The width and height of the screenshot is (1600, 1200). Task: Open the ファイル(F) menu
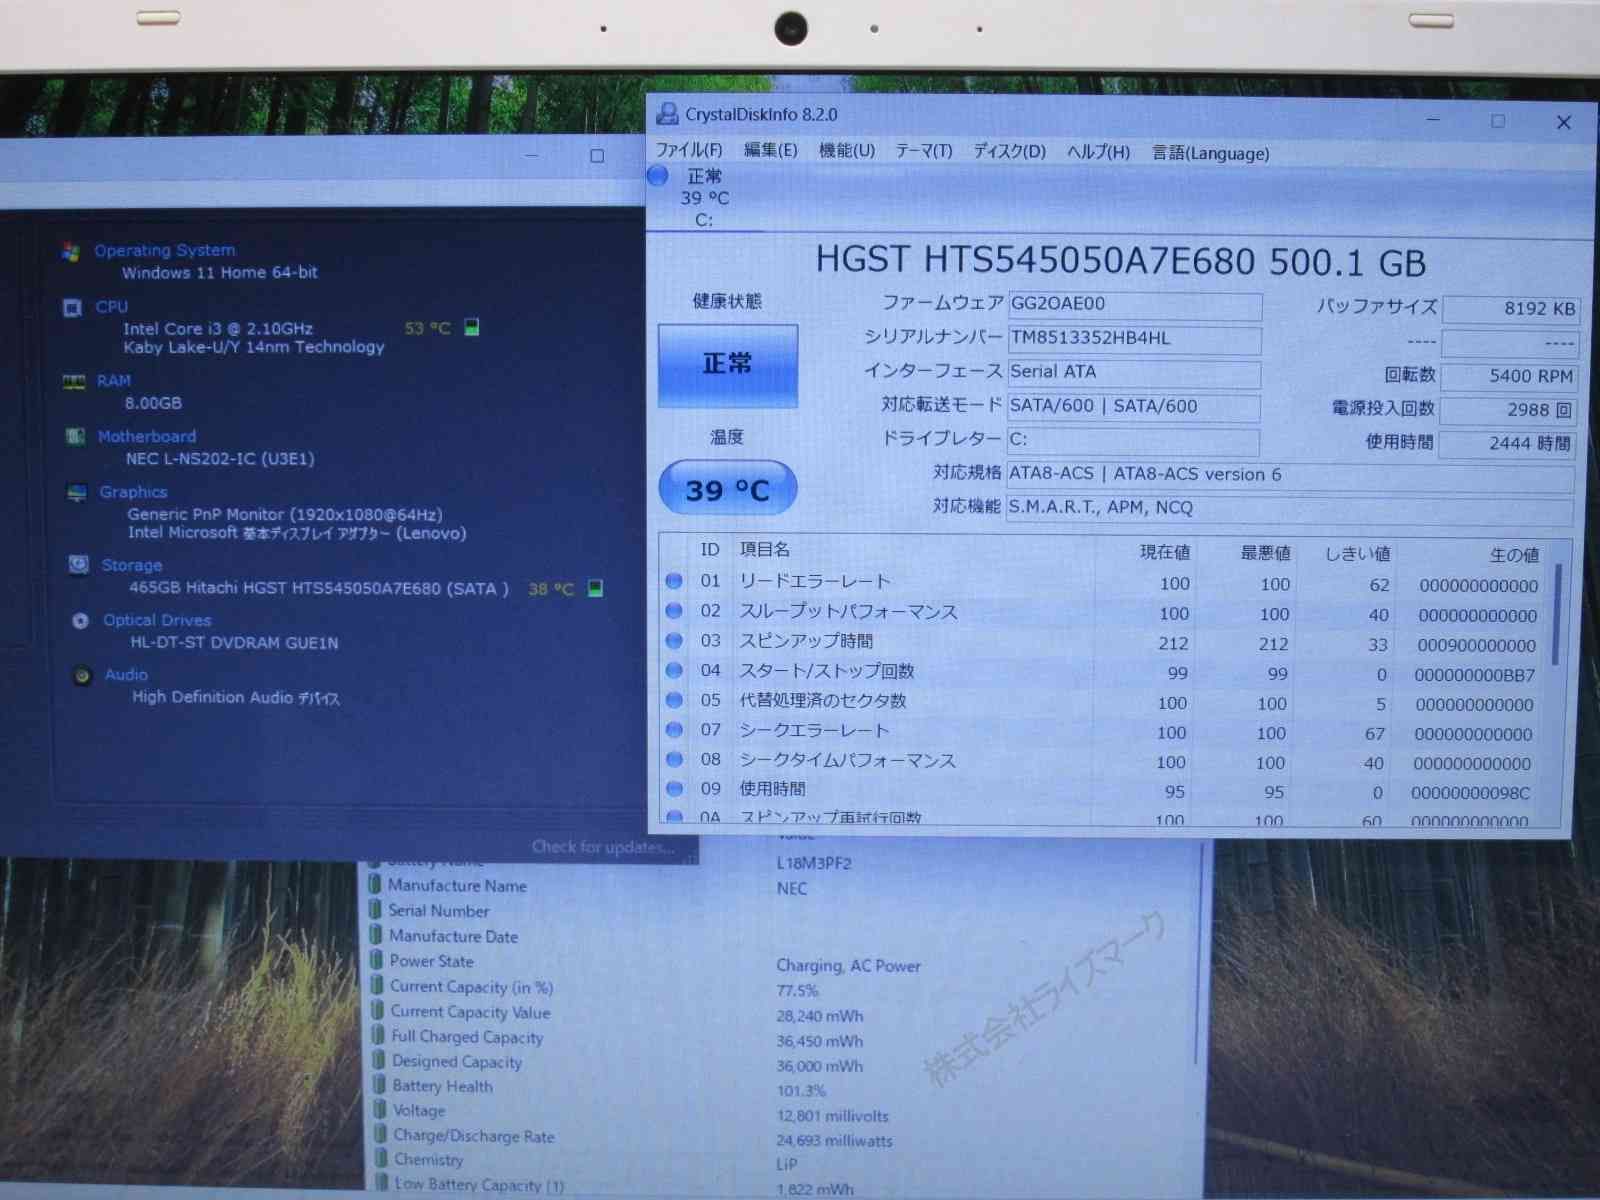688,150
